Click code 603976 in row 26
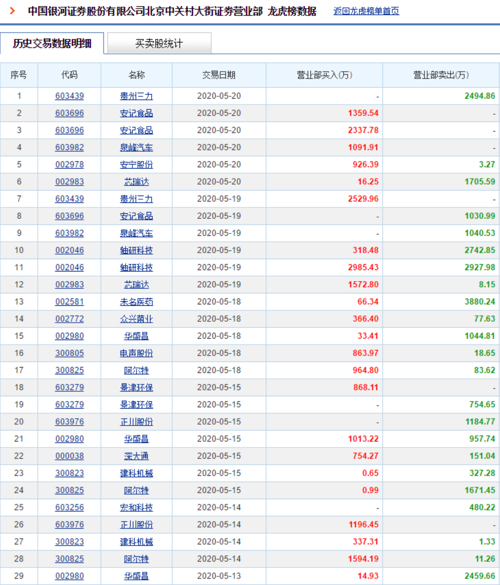The width and height of the screenshot is (500, 585). 69,525
